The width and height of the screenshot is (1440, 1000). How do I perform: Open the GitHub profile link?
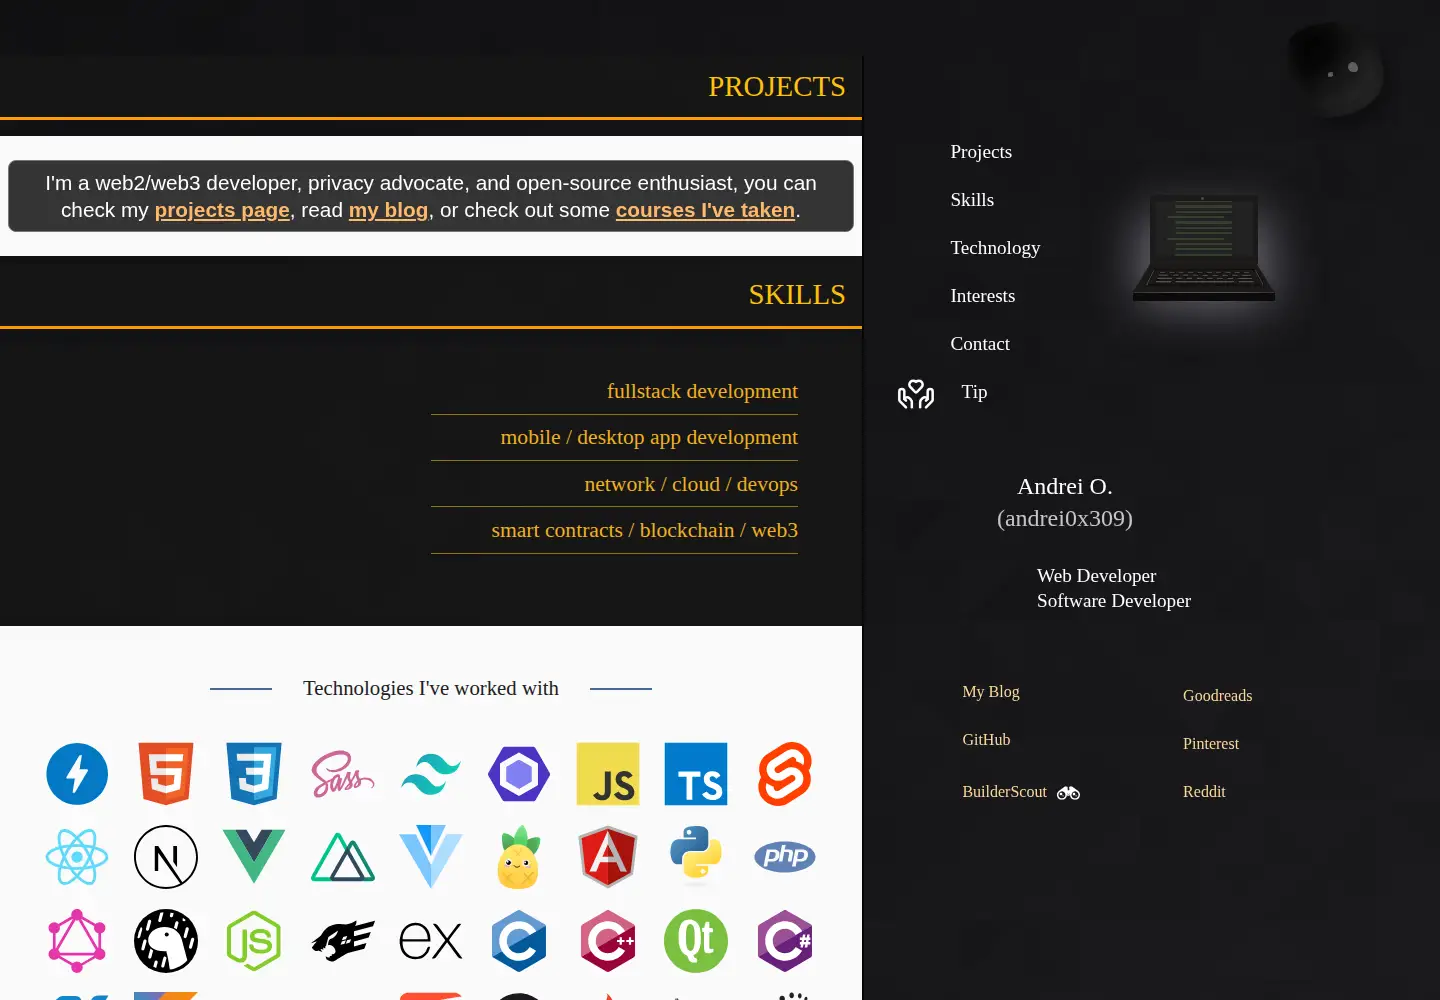(986, 740)
